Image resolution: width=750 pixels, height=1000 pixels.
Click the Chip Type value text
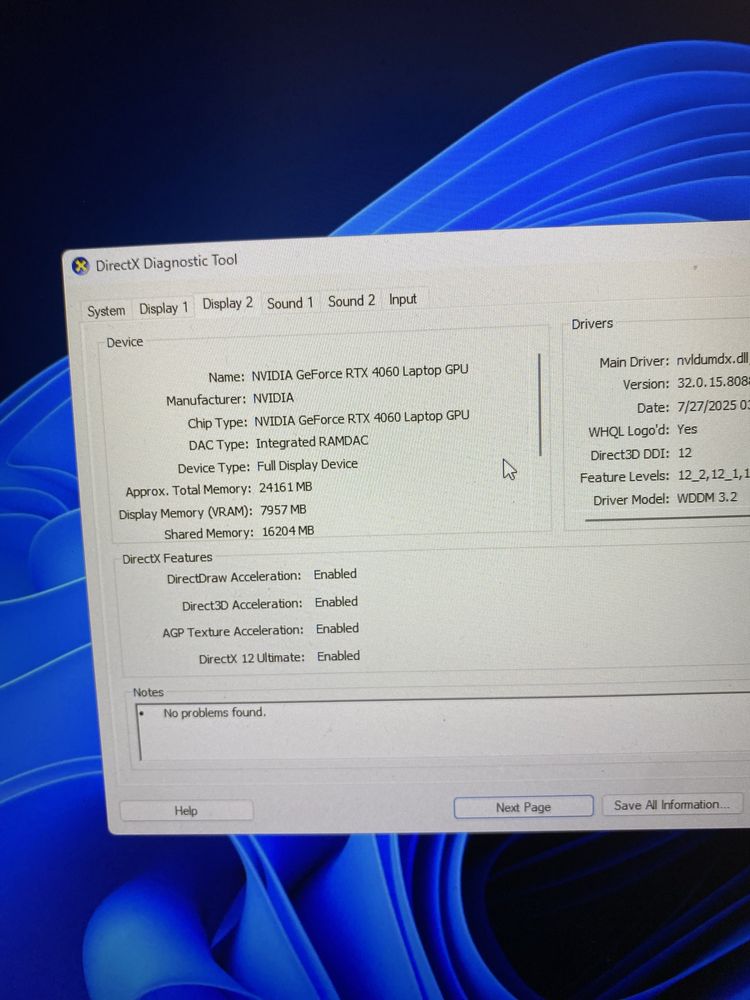click(x=362, y=419)
